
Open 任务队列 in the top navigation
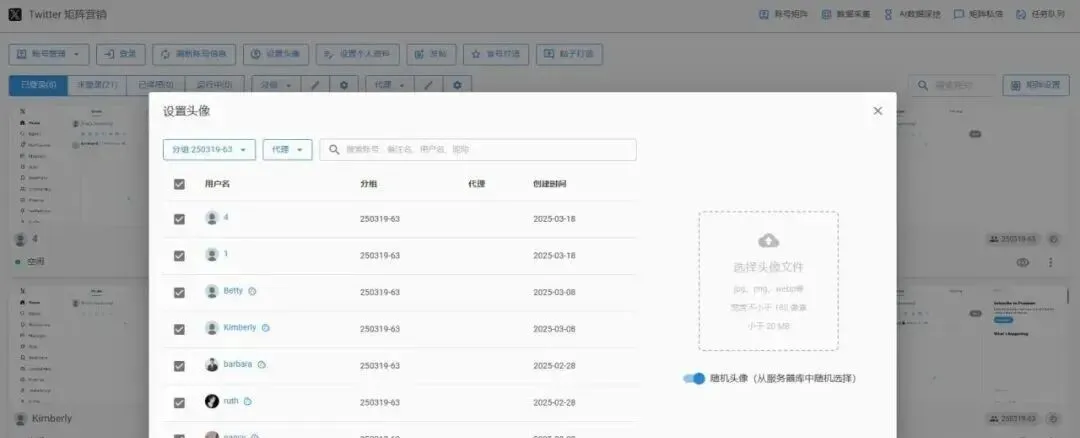[x=1041, y=14]
